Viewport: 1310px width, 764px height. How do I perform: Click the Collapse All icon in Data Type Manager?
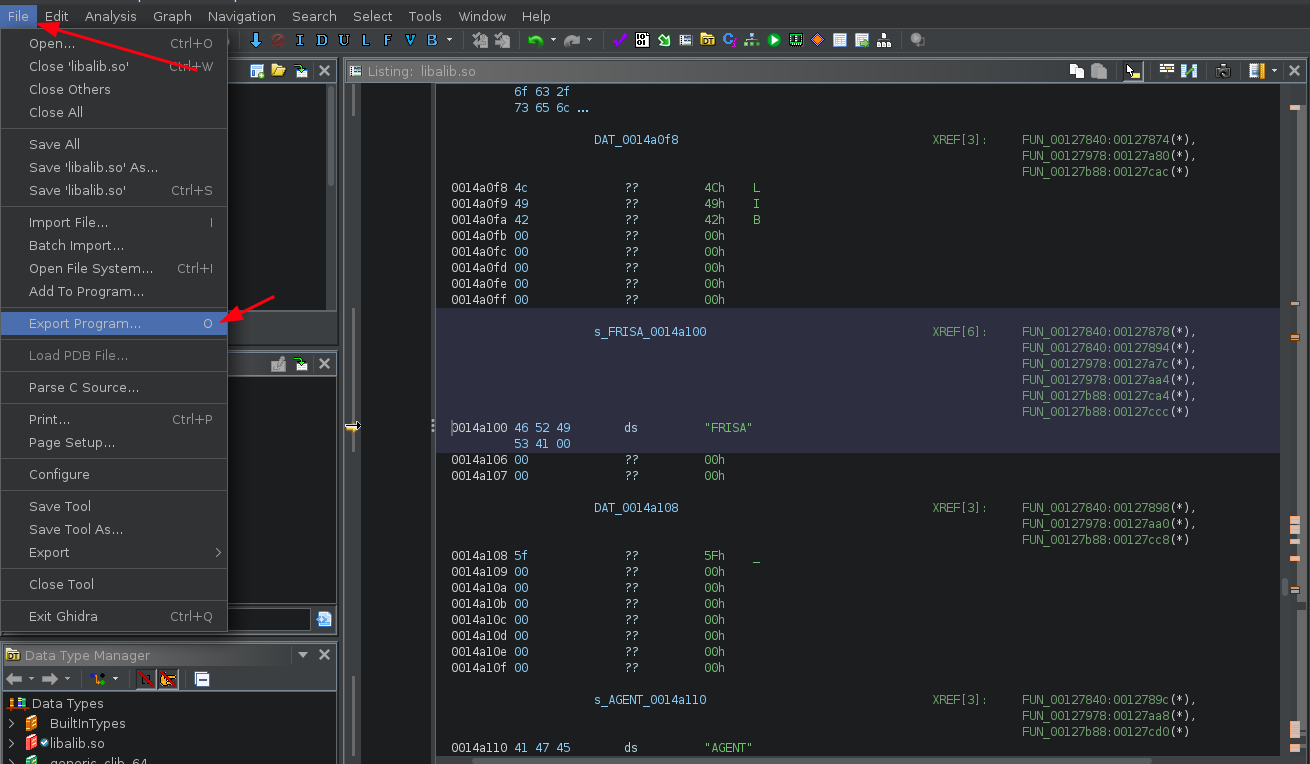202,679
